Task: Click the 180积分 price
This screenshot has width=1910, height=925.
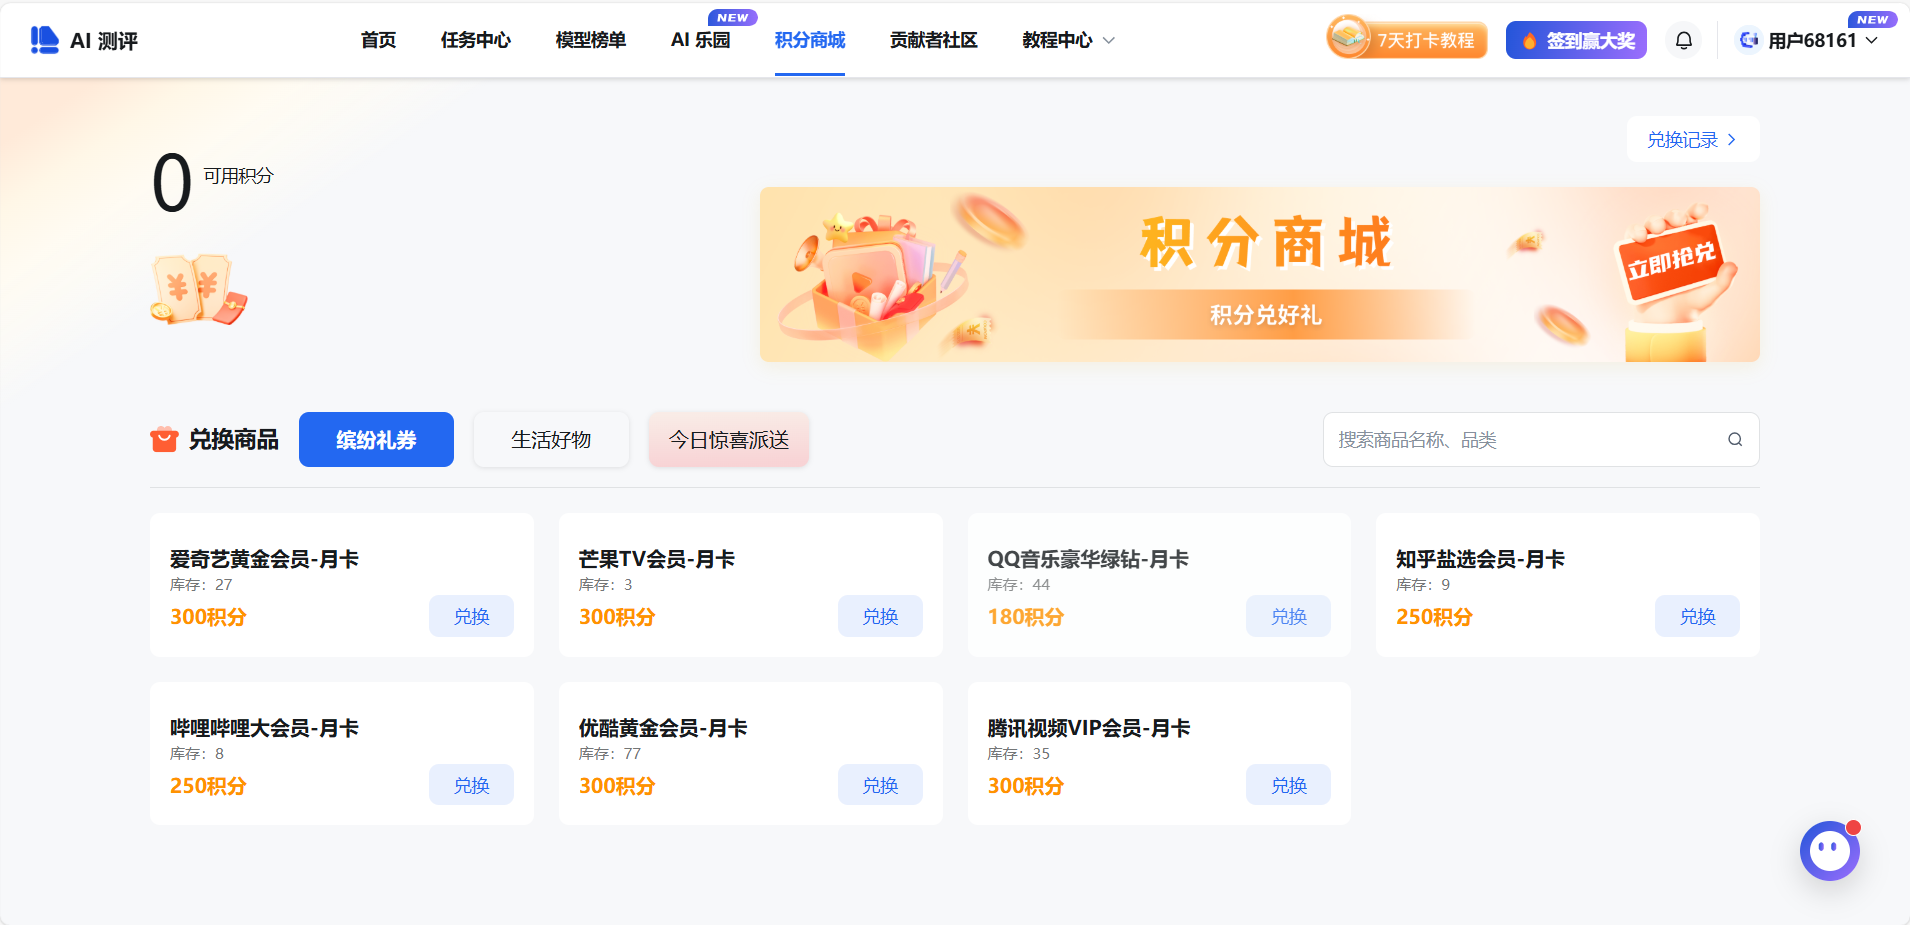Action: tap(1026, 617)
